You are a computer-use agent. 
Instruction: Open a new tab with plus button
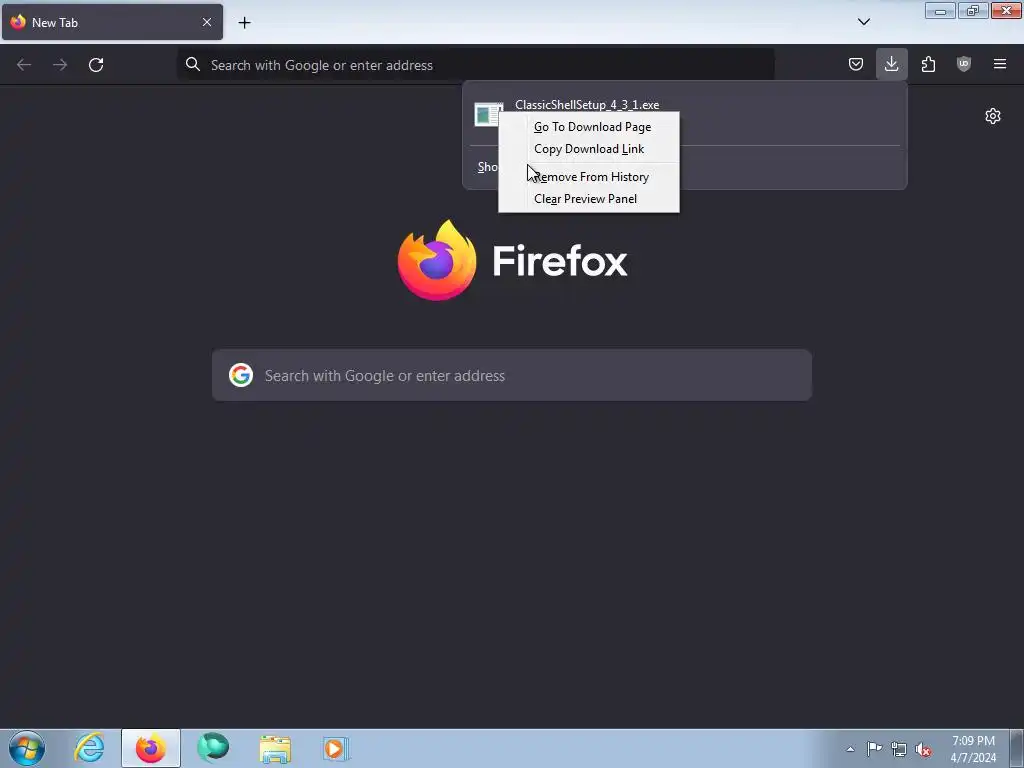coord(244,23)
